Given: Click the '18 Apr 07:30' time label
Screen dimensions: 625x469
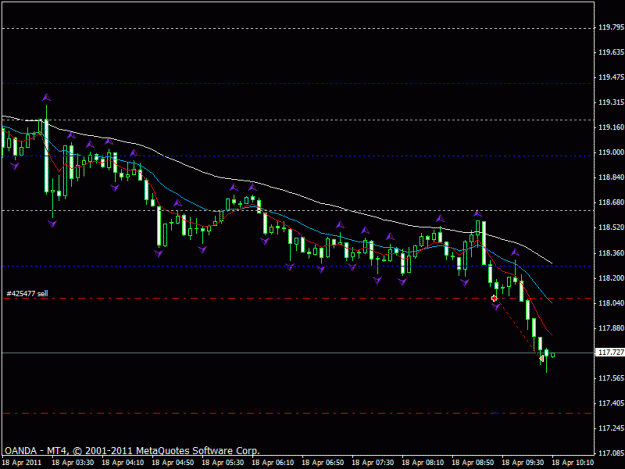Looking at the screenshot, I should (373, 463).
